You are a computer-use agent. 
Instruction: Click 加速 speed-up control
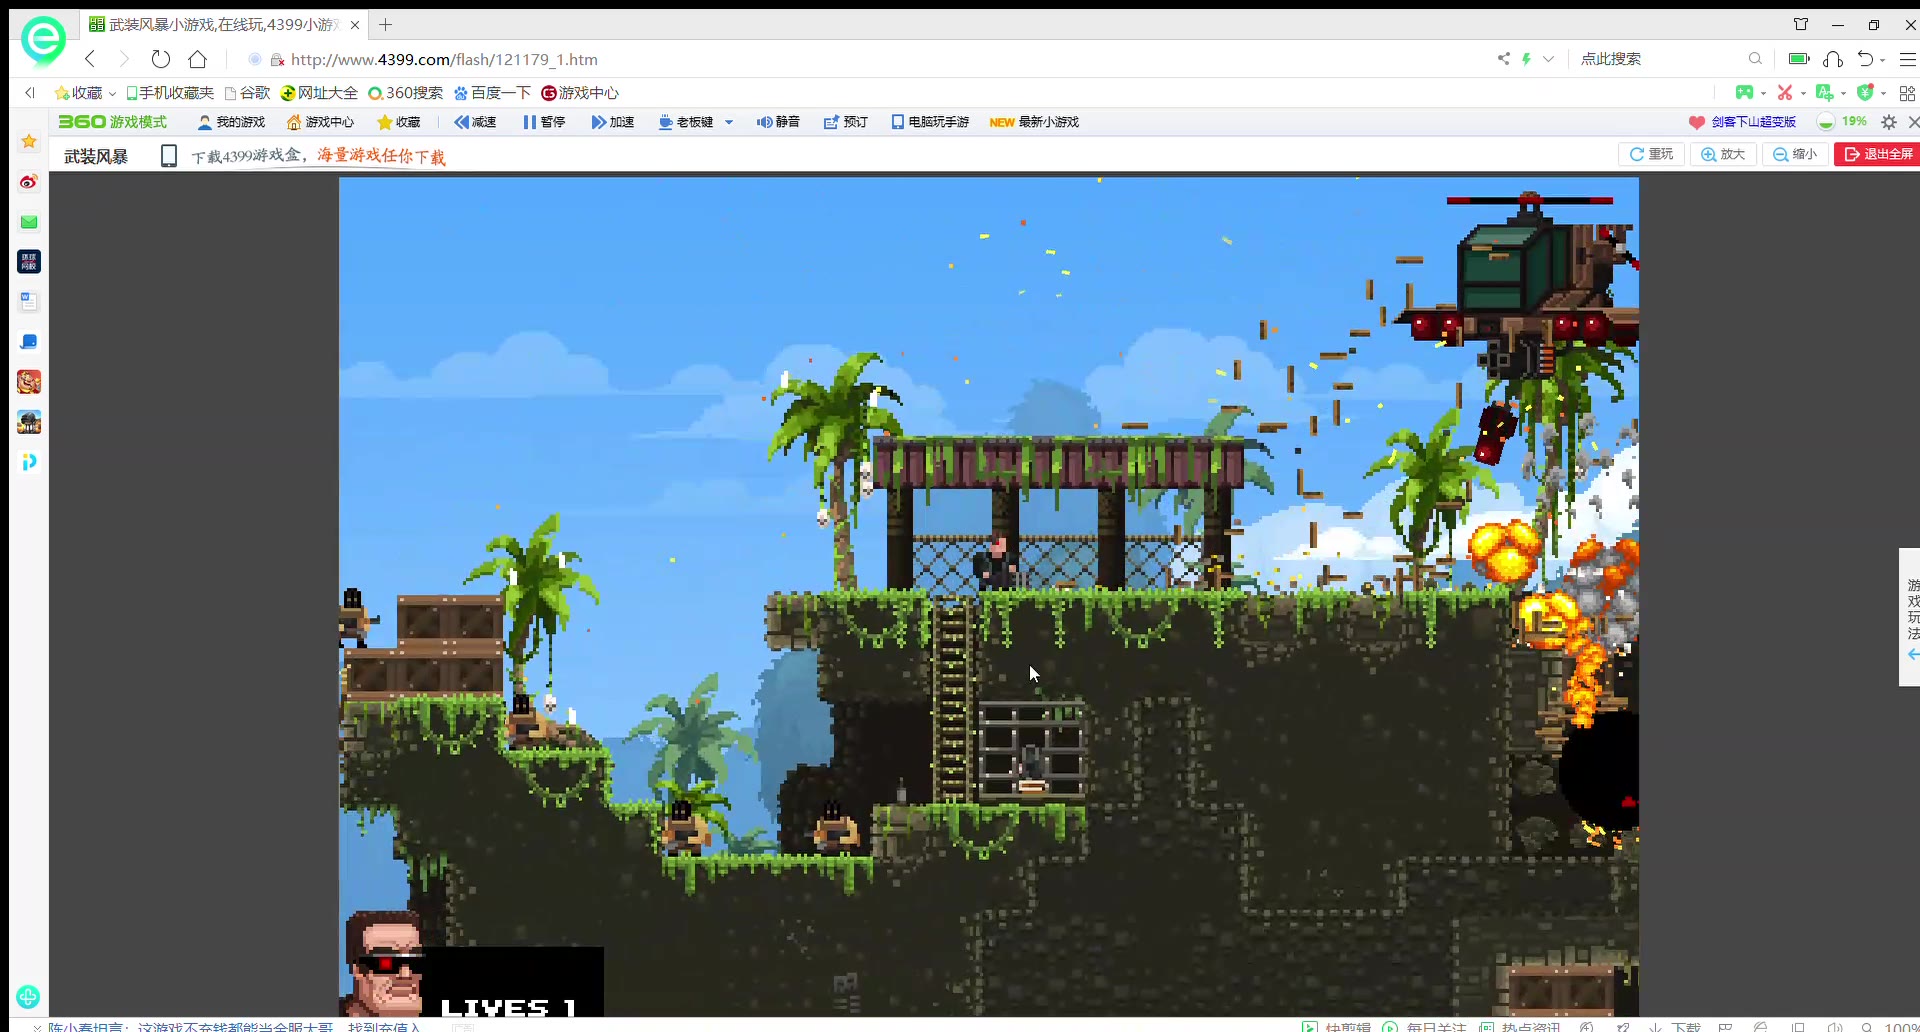(x=613, y=122)
